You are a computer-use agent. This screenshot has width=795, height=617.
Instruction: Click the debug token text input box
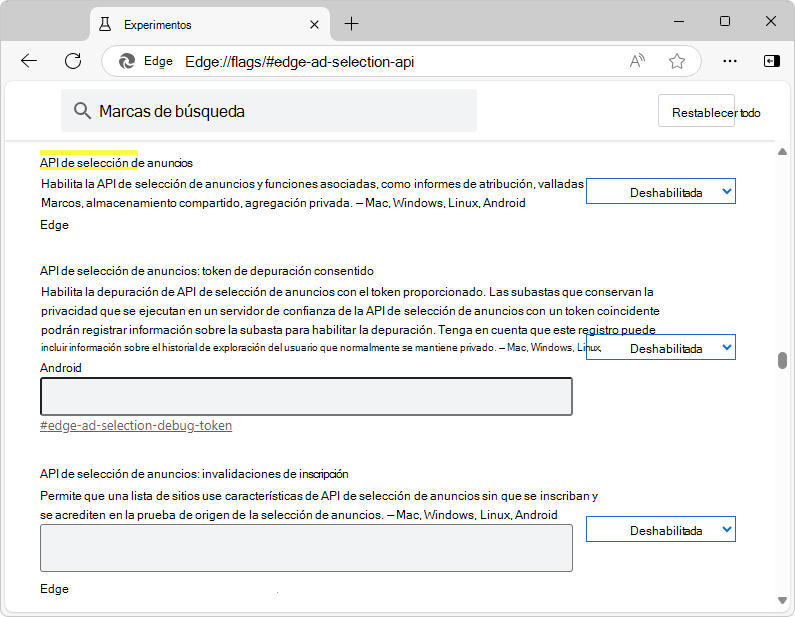(306, 396)
